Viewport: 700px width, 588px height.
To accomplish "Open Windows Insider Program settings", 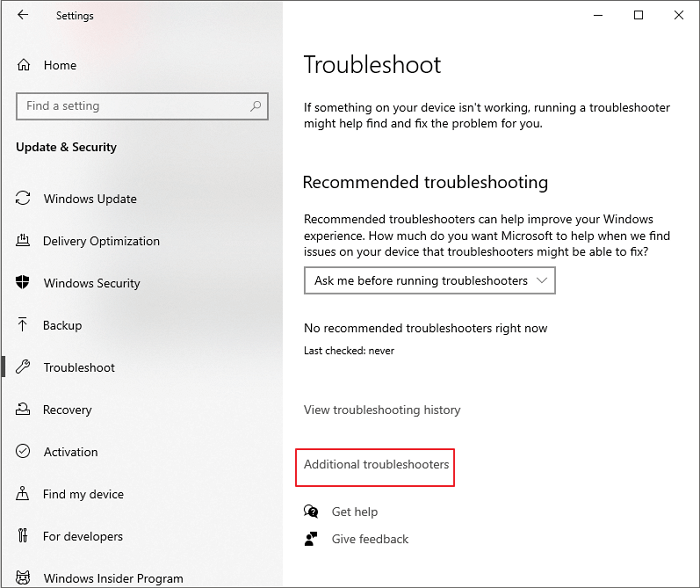I will [x=113, y=578].
